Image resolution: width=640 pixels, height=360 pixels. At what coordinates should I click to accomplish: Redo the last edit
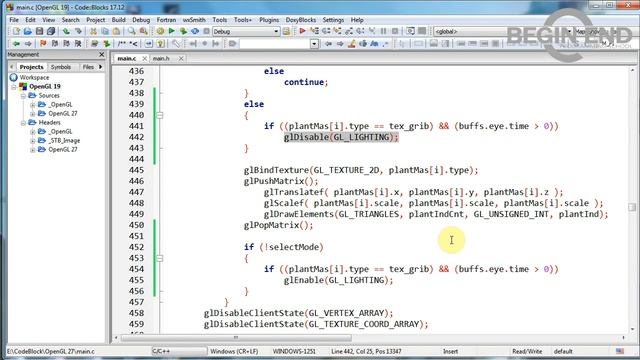pyautogui.click(x=78, y=31)
